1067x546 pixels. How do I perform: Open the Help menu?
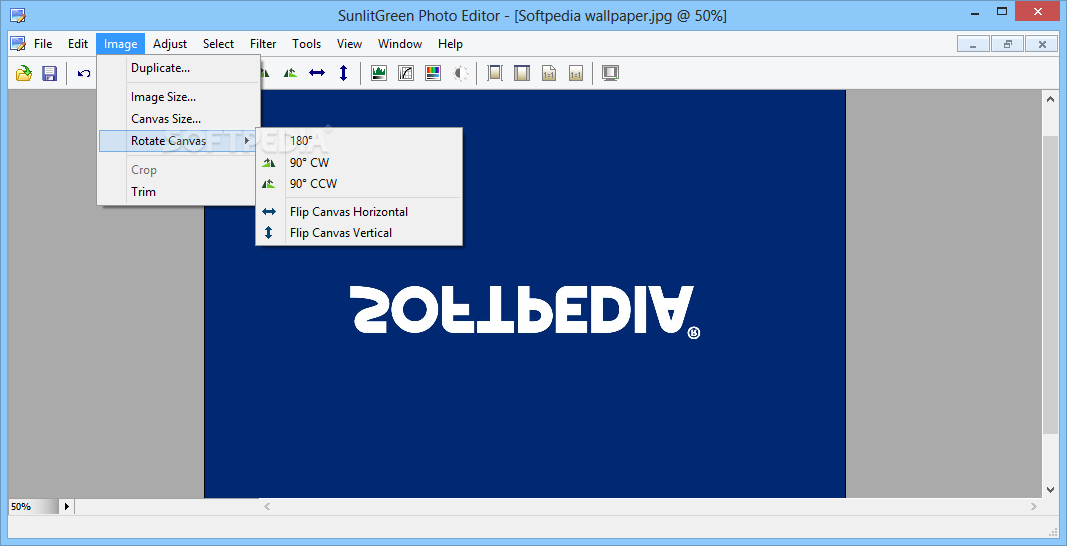click(450, 44)
